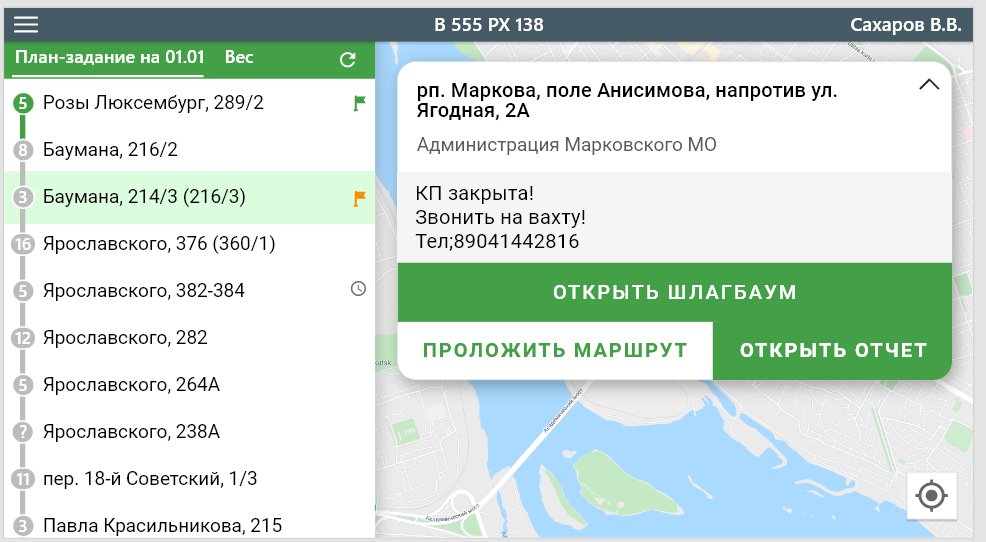Switch to План-задание на 01.01 tab
Screen dimensions: 986x542
[x=109, y=58]
